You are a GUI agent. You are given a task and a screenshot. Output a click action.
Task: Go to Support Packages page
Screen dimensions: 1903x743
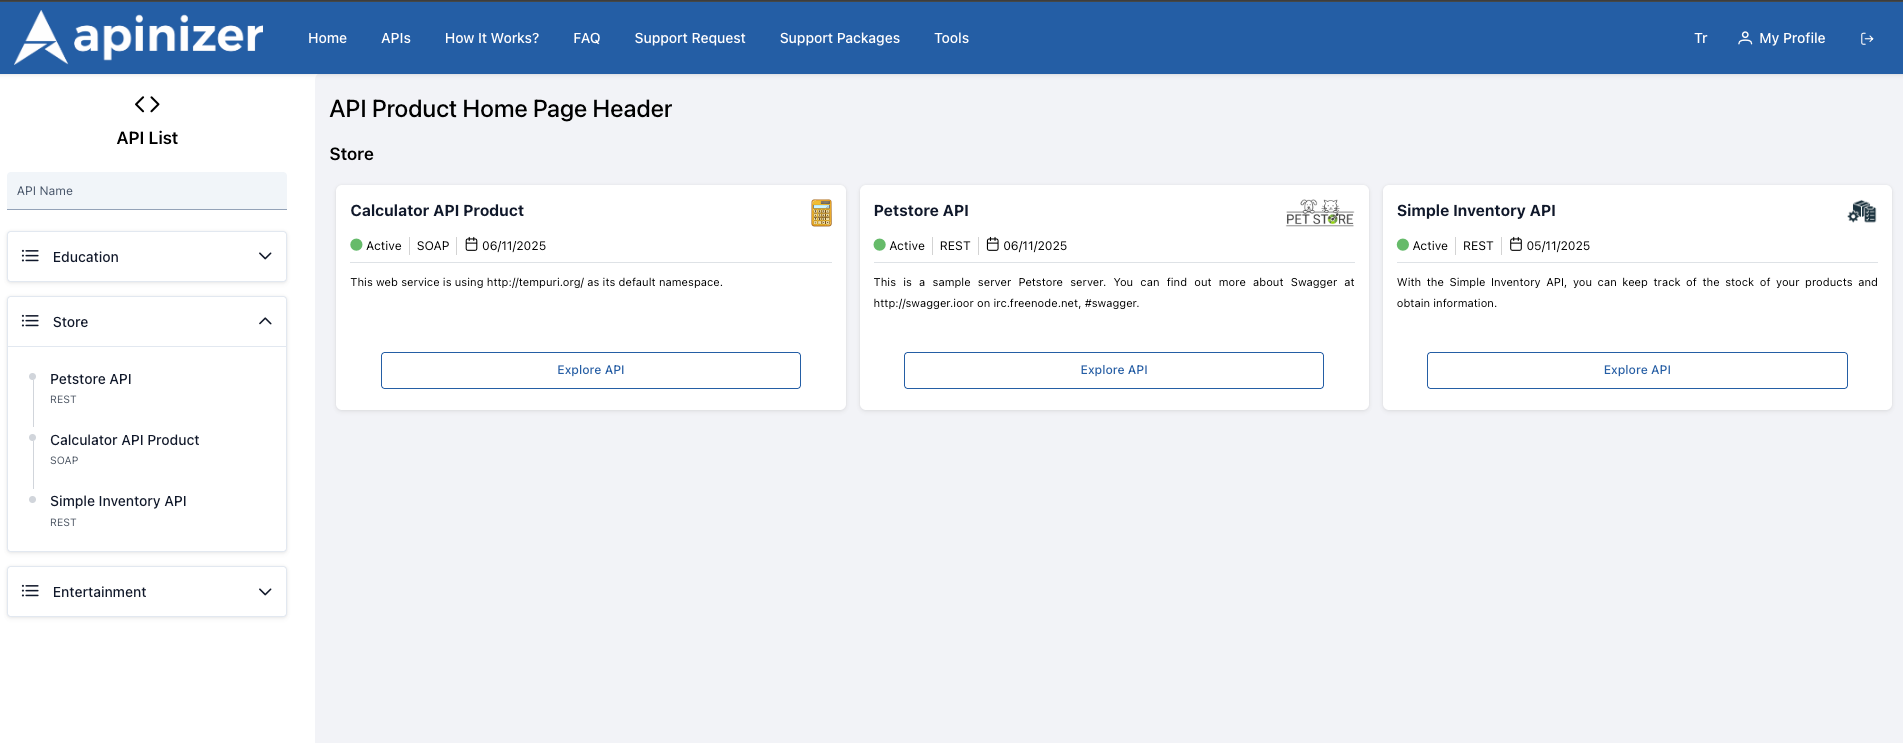click(839, 38)
